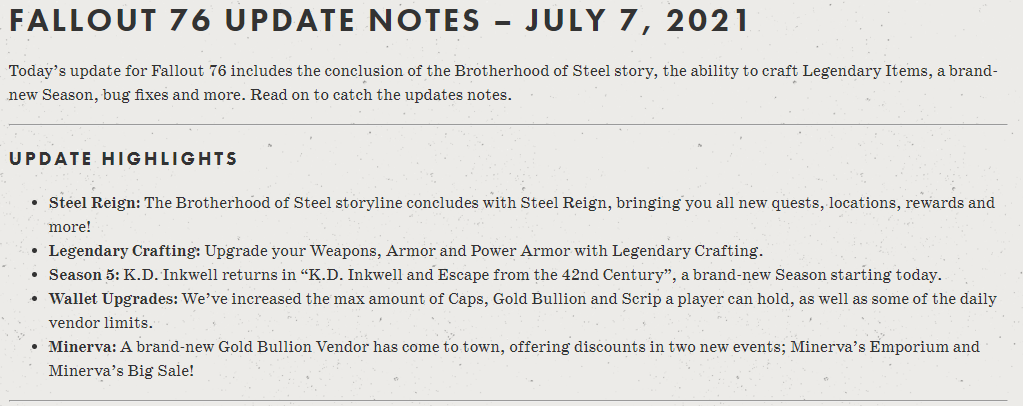1023x406 pixels.
Task: Click the bullet before Steel Reign
Action: [34, 203]
